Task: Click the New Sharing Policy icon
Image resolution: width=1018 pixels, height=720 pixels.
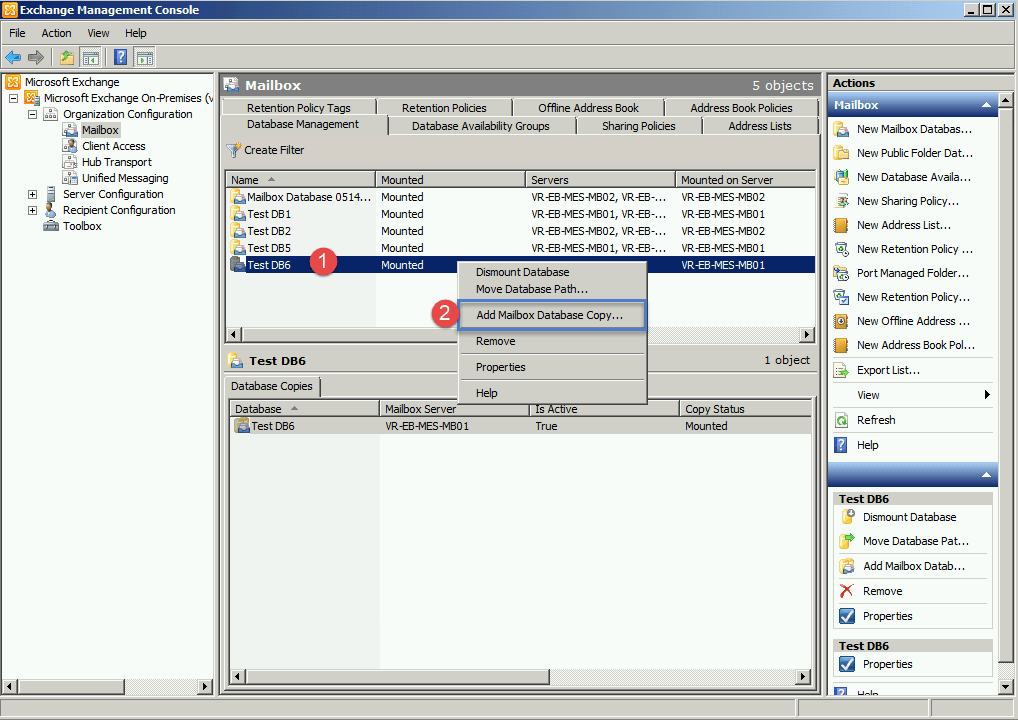Action: pyautogui.click(x=841, y=201)
